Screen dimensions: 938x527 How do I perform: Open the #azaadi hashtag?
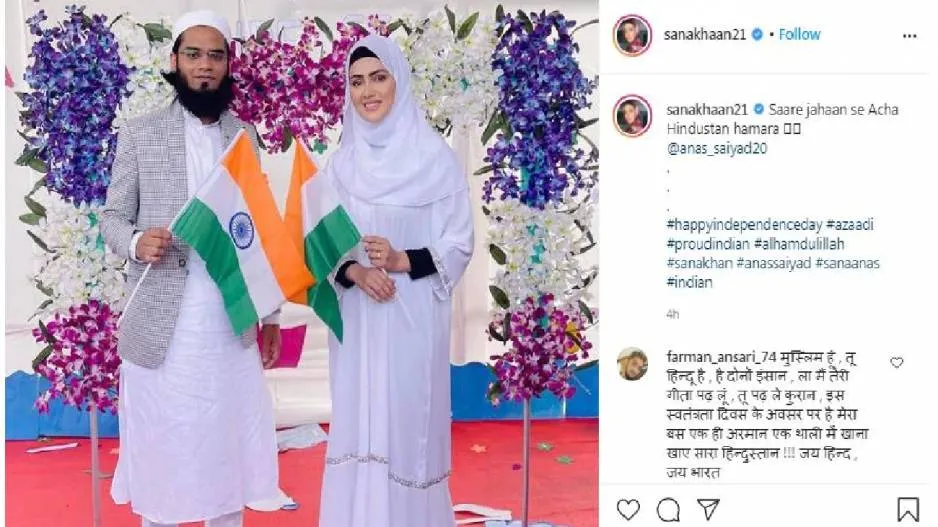coord(850,225)
